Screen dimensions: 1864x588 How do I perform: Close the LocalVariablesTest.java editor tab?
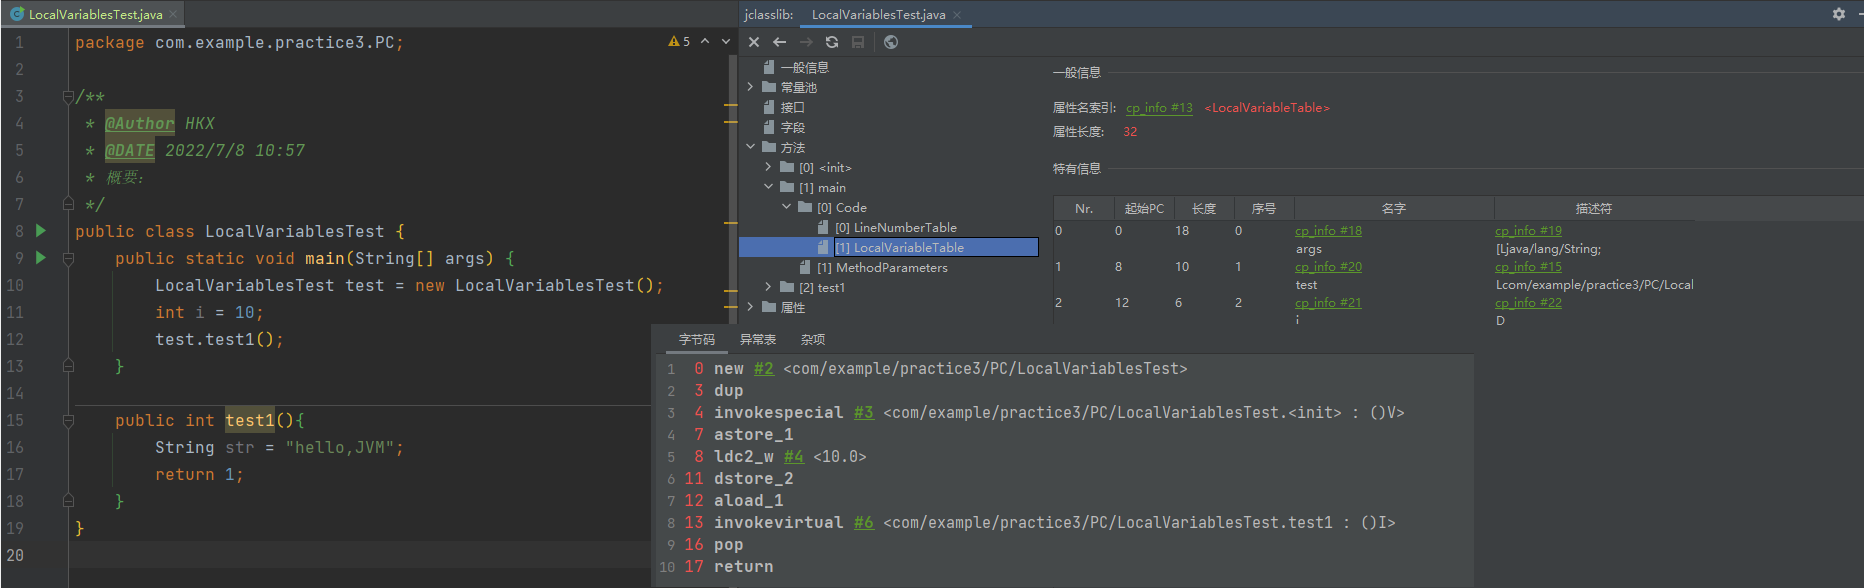coord(173,15)
